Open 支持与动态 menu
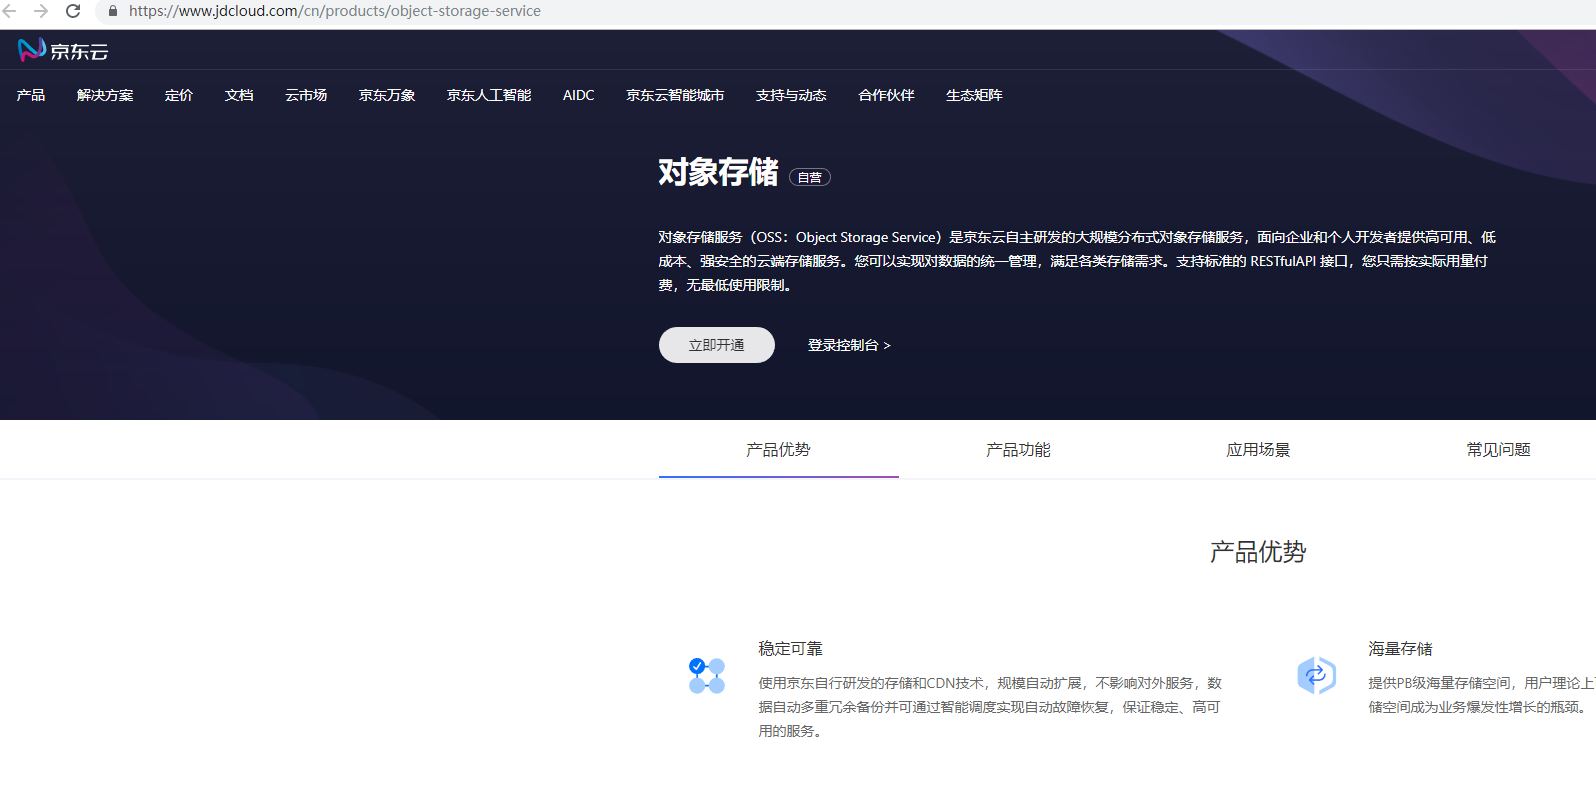This screenshot has width=1596, height=785. (x=791, y=95)
